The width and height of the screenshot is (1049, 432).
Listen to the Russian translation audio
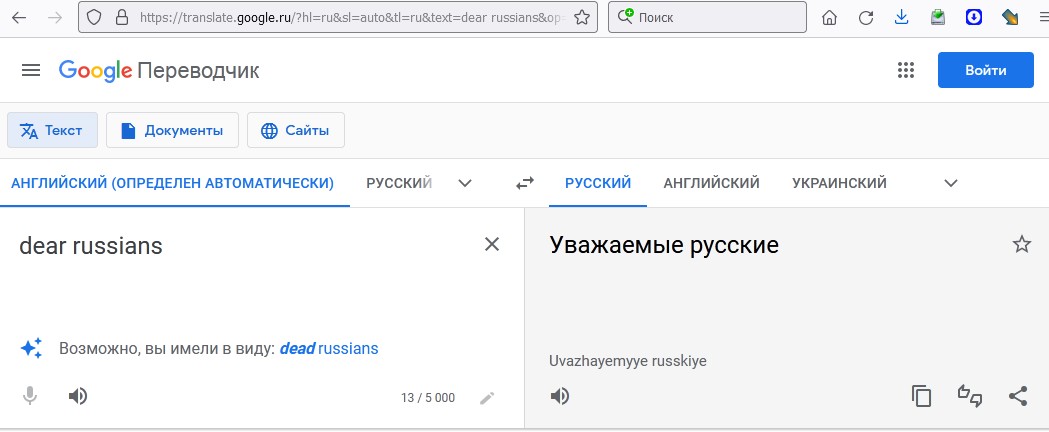click(559, 397)
